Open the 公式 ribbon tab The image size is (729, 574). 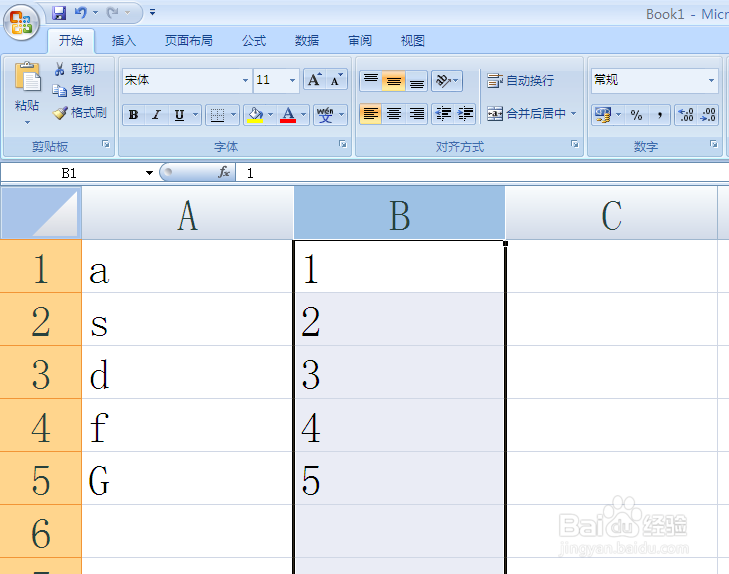pyautogui.click(x=254, y=41)
